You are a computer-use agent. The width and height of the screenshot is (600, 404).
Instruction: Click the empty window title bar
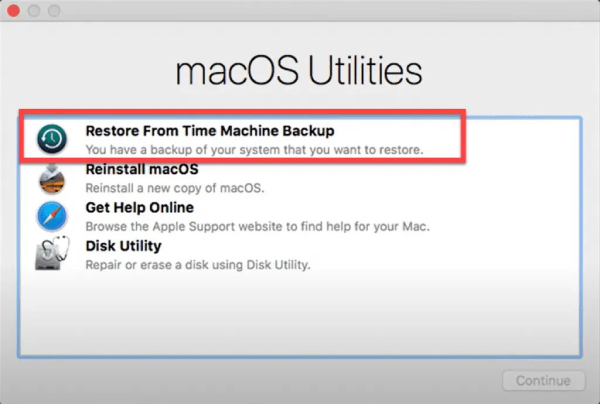coord(300,11)
